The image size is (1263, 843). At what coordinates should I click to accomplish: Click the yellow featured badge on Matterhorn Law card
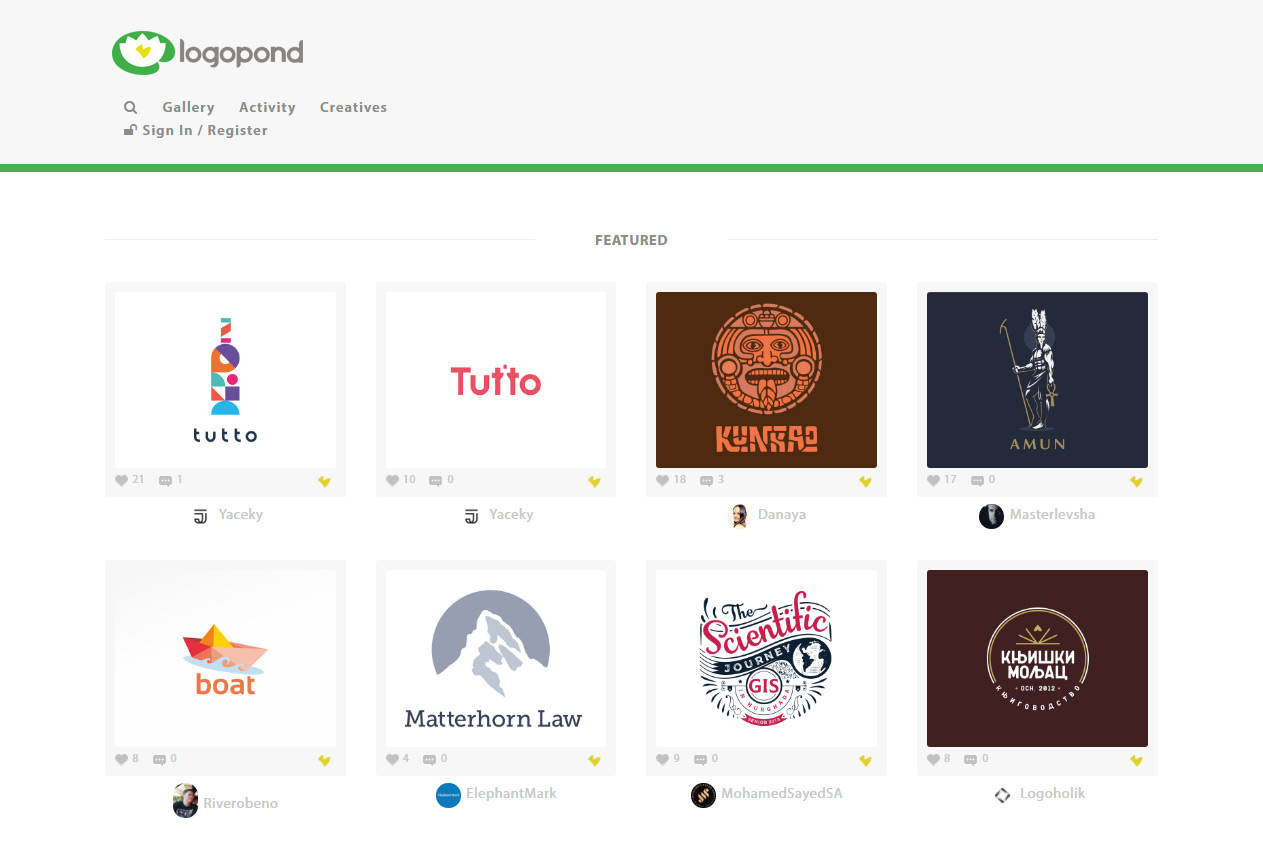click(x=594, y=760)
